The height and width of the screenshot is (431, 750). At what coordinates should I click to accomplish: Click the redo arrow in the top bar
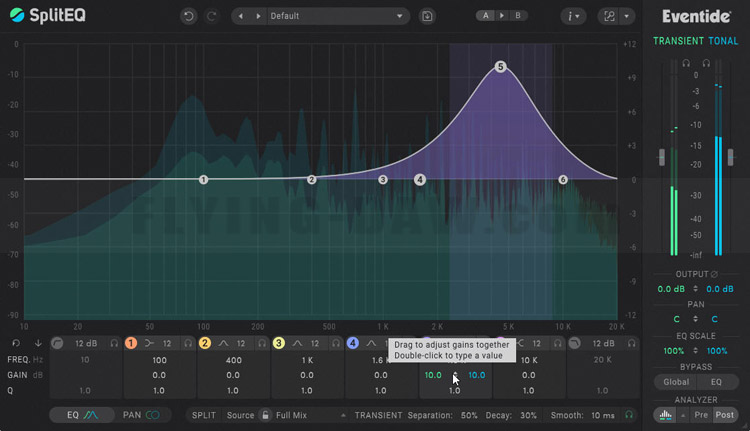211,16
